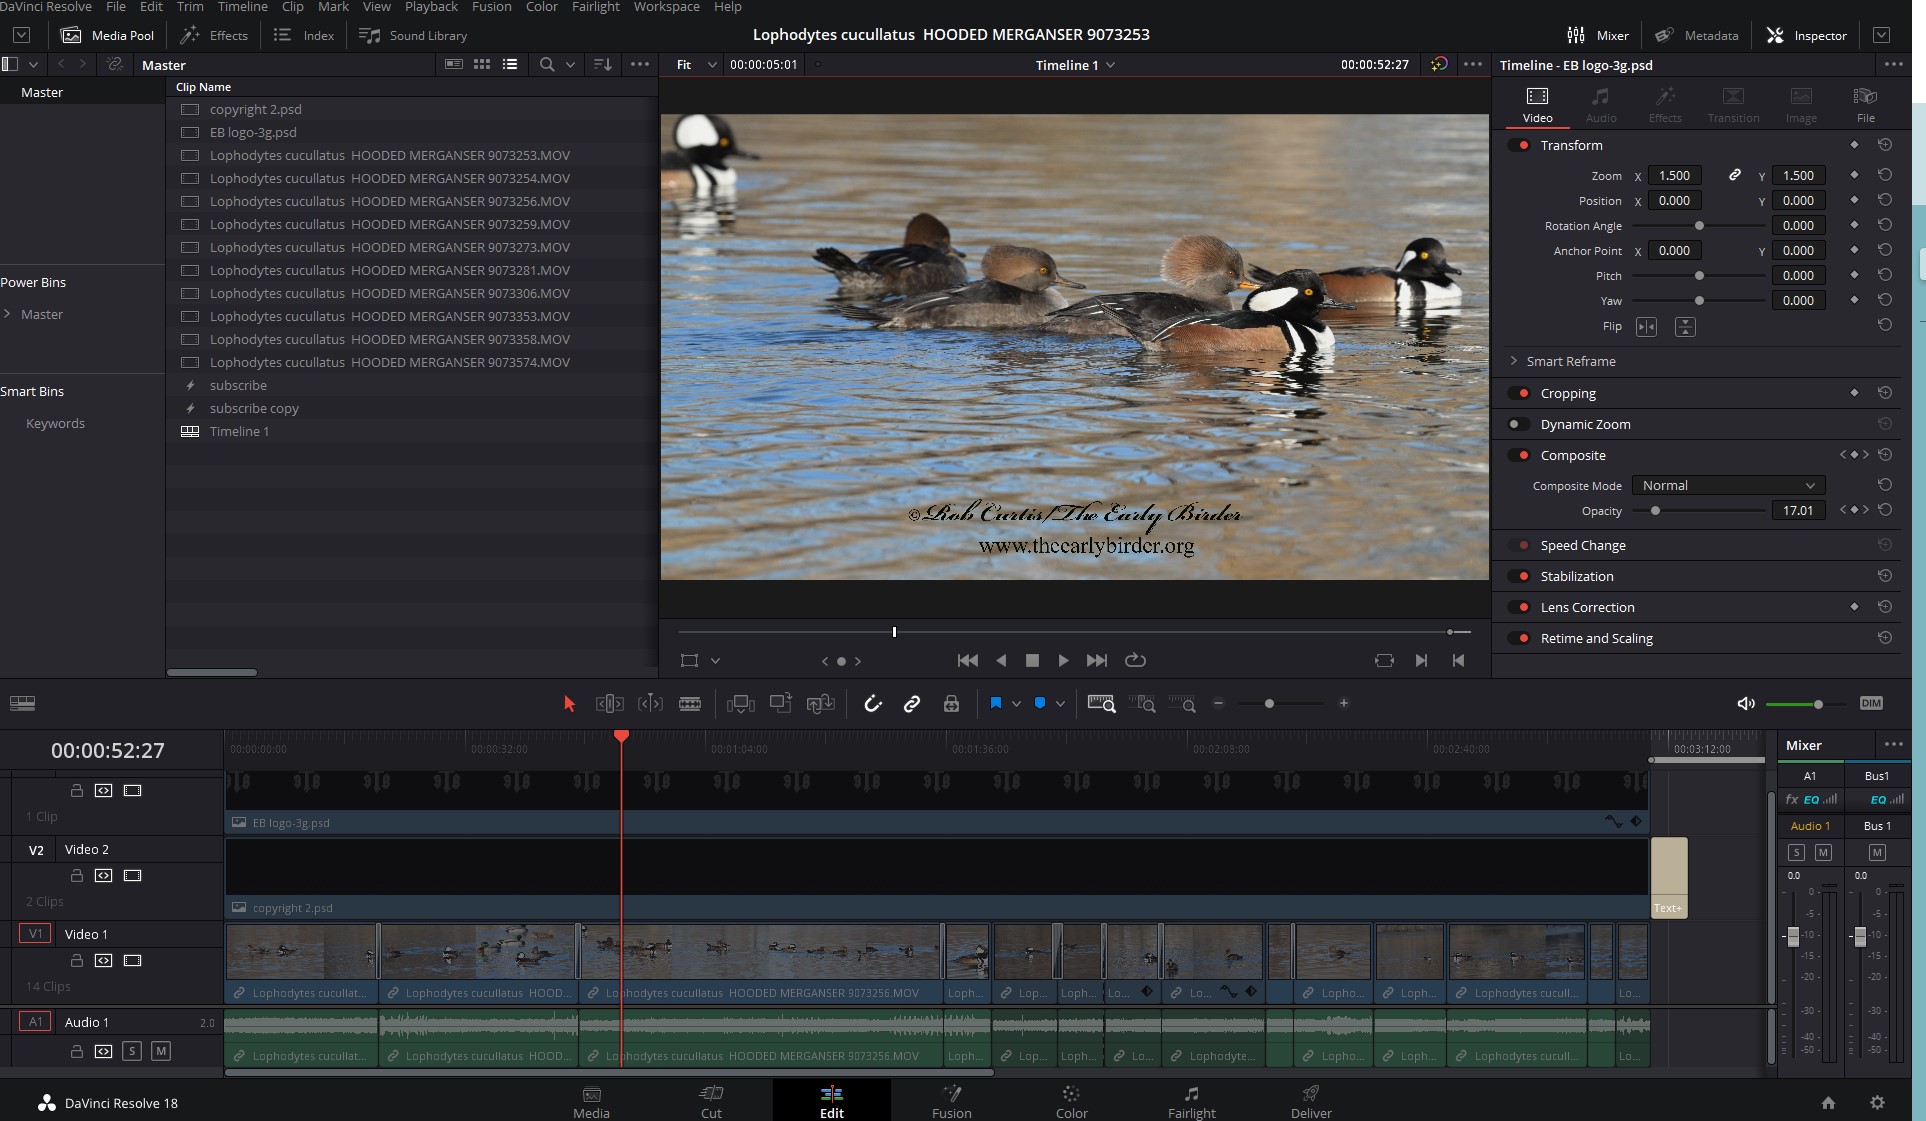Select the arrow Selection Mode tool

click(x=569, y=704)
